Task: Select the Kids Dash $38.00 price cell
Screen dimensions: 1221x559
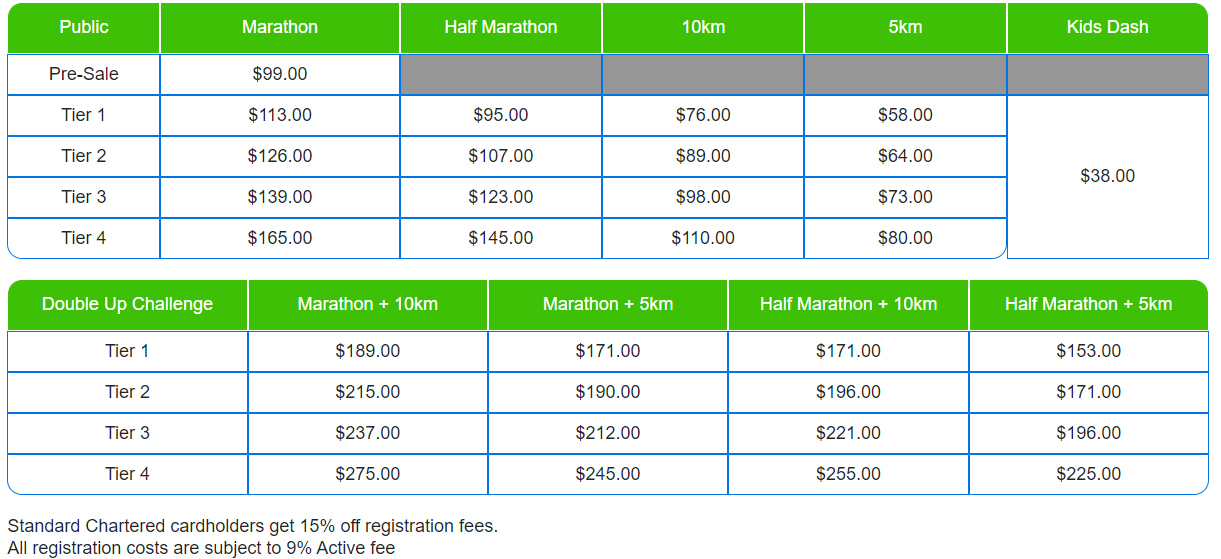Action: coord(1107,176)
